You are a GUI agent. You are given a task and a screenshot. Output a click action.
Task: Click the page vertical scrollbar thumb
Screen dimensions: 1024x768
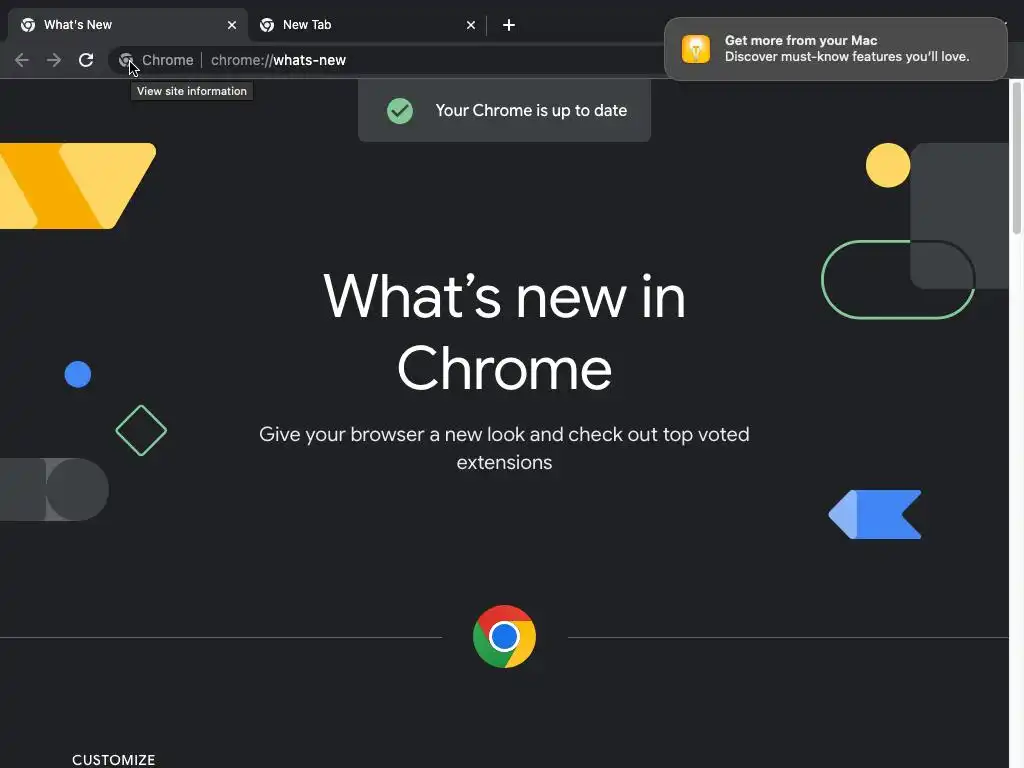(1016, 157)
